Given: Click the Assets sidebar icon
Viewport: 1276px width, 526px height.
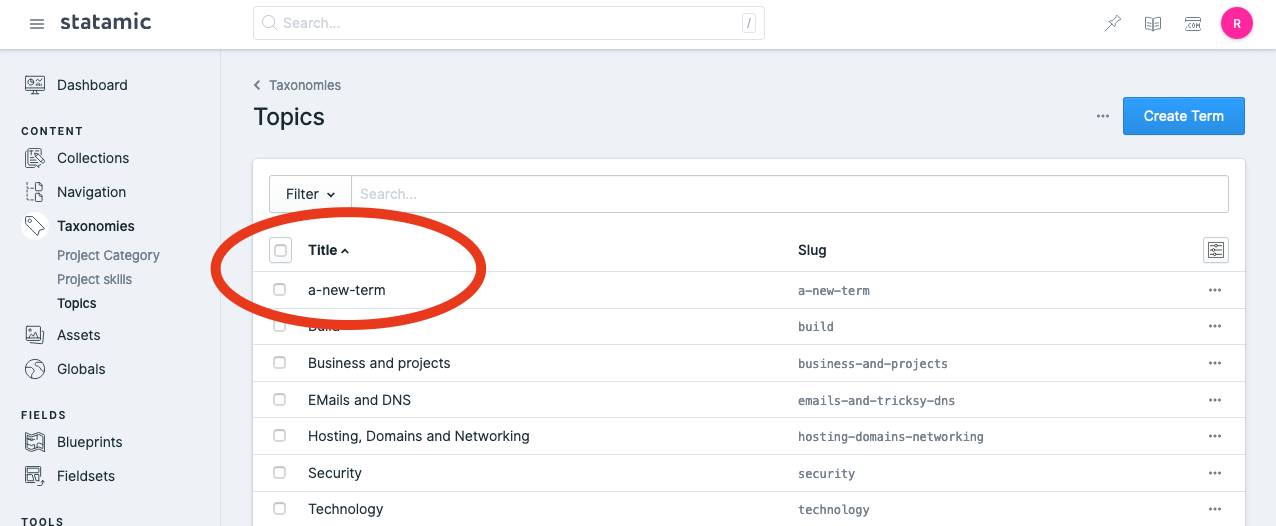Looking at the screenshot, I should pyautogui.click(x=35, y=335).
